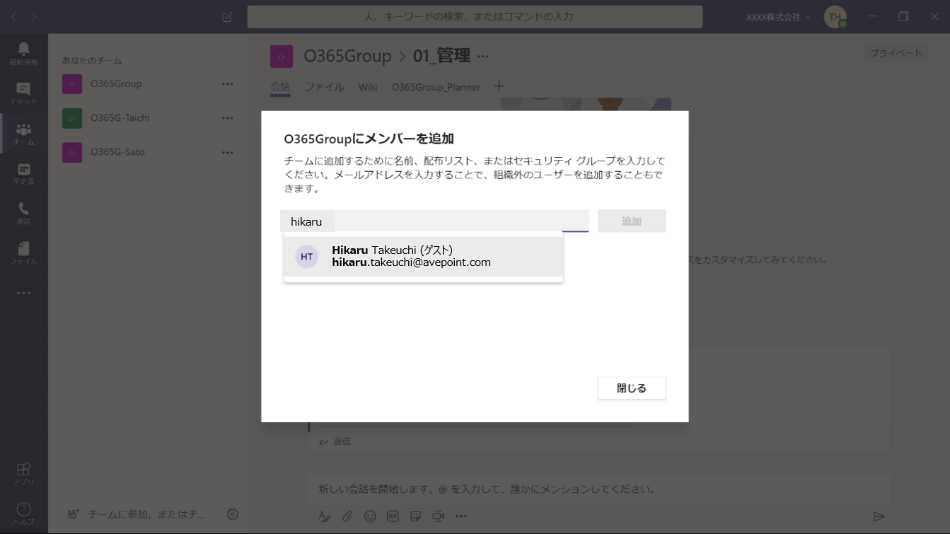Open channel options ellipsis next to 01_管理
Image resolution: width=950 pixels, height=534 pixels.
(483, 56)
